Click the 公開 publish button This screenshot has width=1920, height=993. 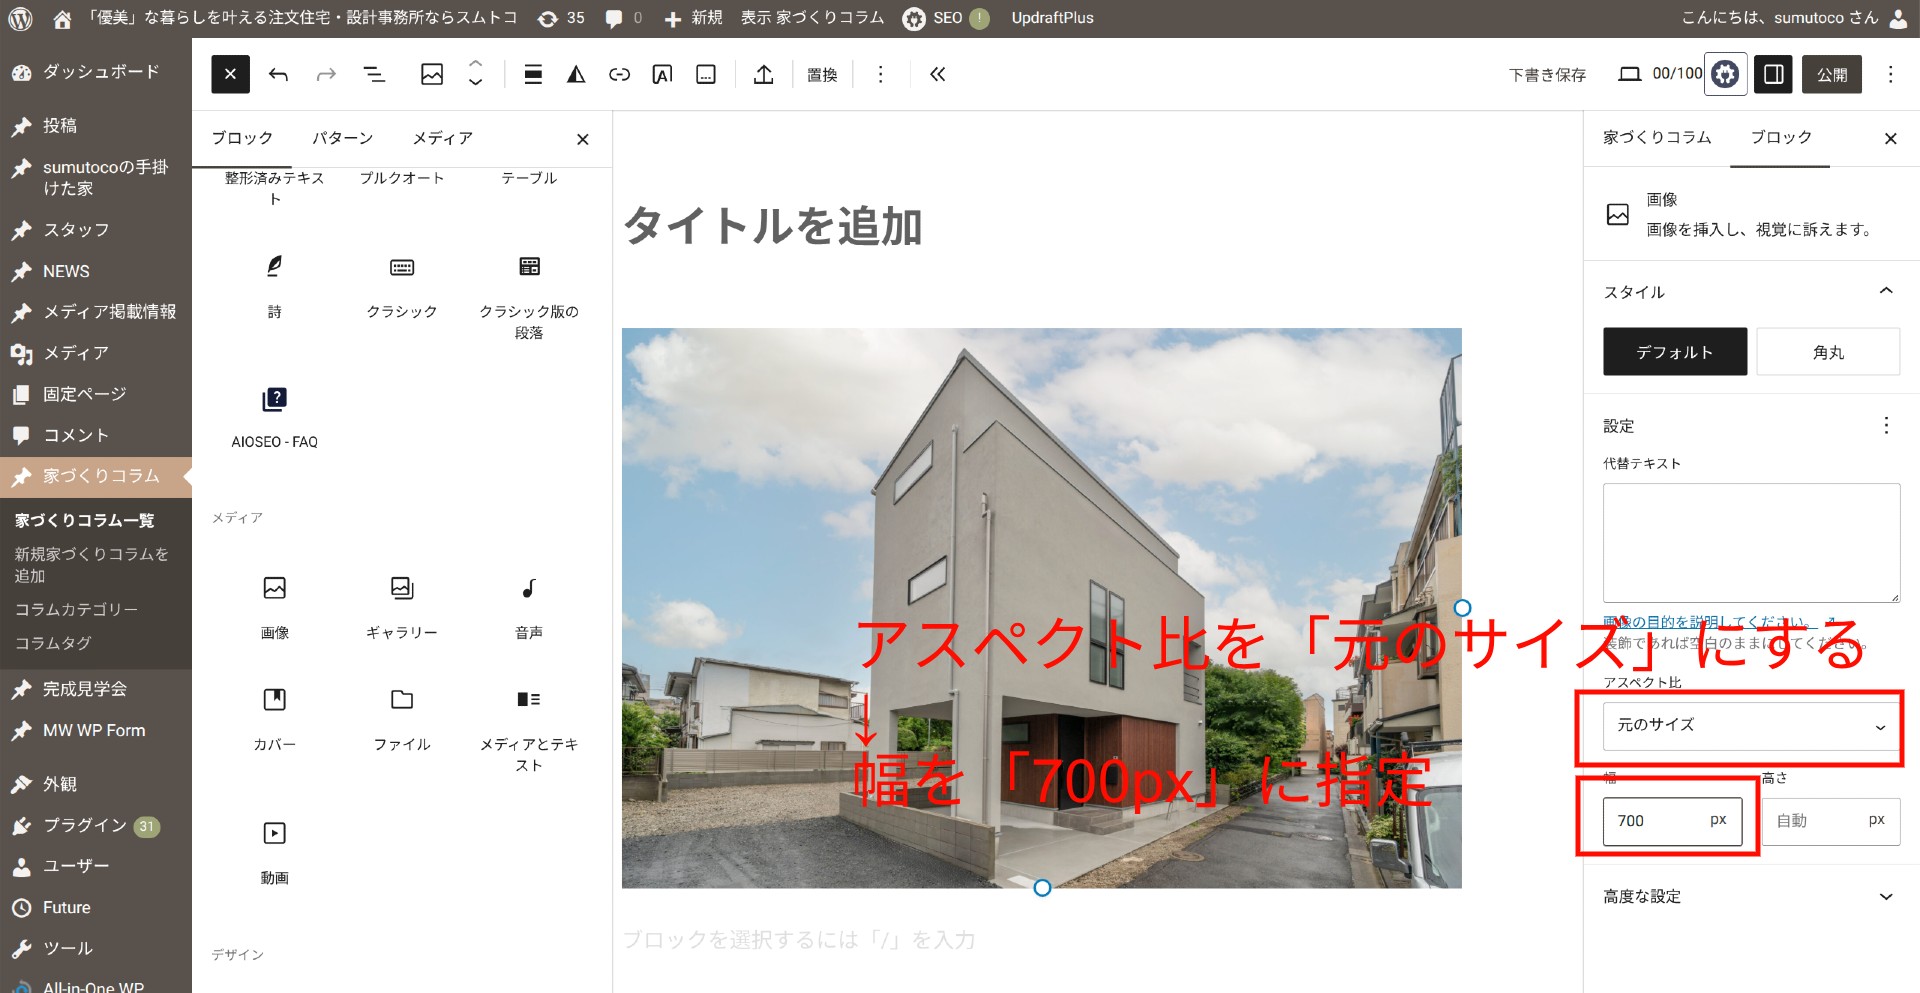(x=1831, y=74)
